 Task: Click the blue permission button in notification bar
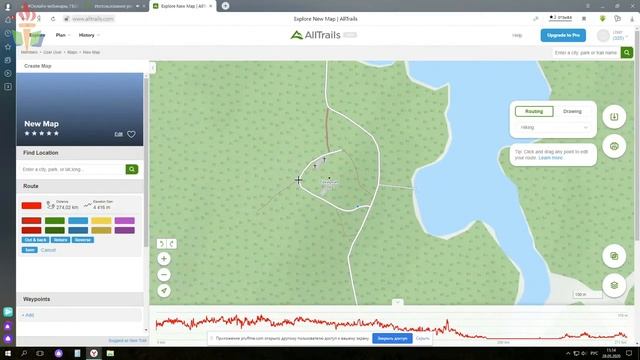(x=392, y=338)
